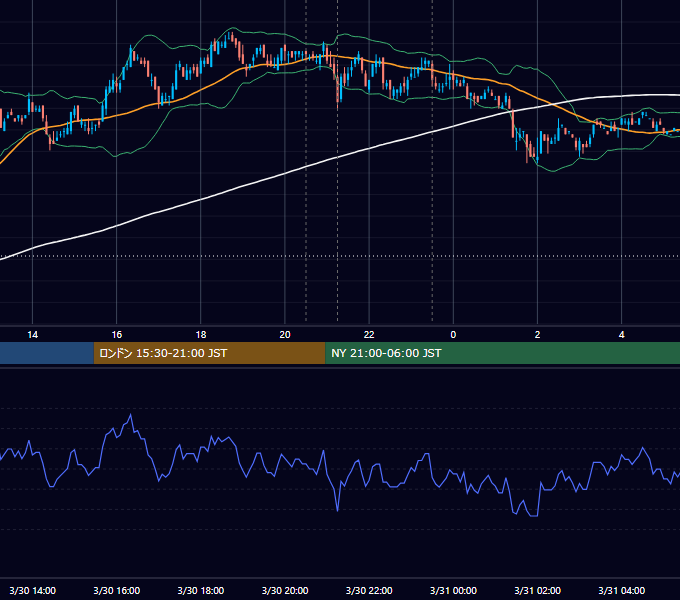Click the 3/30 14:00 date label

point(33,590)
